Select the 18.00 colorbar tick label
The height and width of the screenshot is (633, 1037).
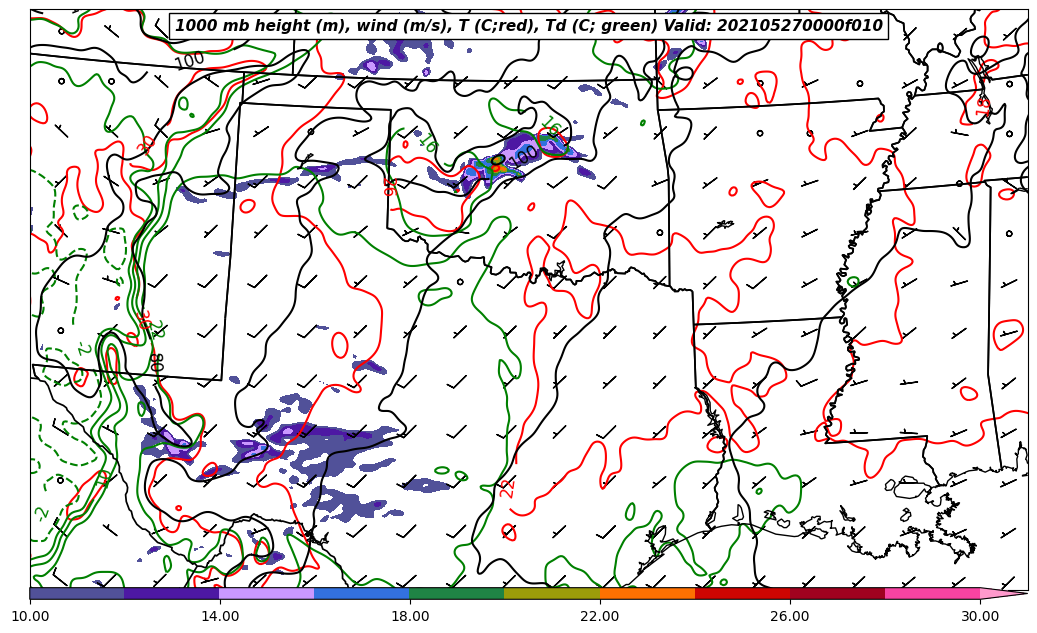[410, 616]
